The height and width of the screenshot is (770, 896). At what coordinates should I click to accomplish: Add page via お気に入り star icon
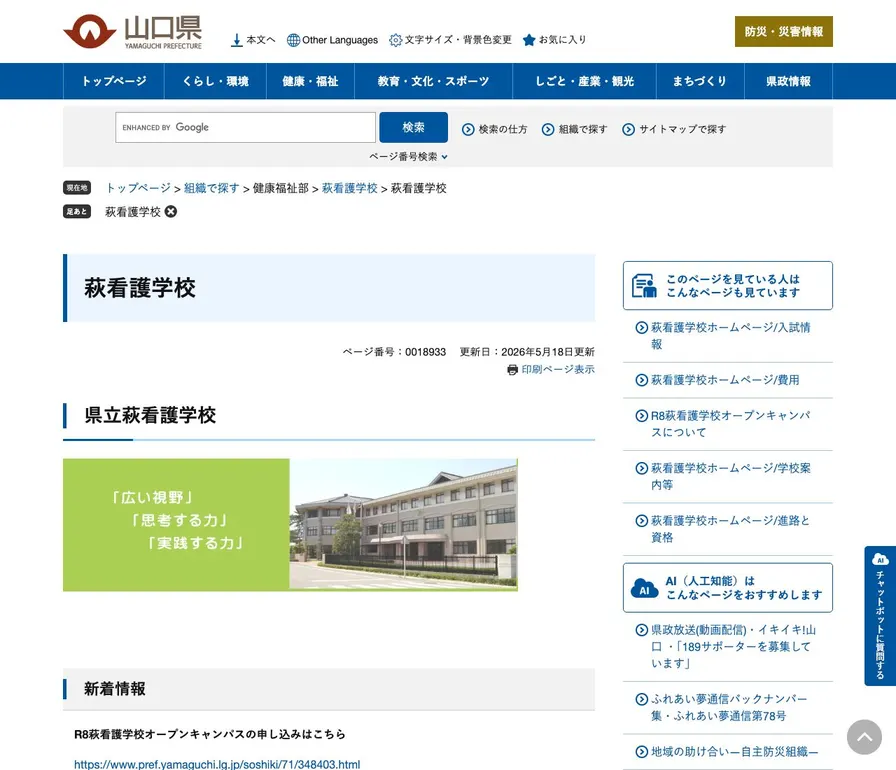554,40
